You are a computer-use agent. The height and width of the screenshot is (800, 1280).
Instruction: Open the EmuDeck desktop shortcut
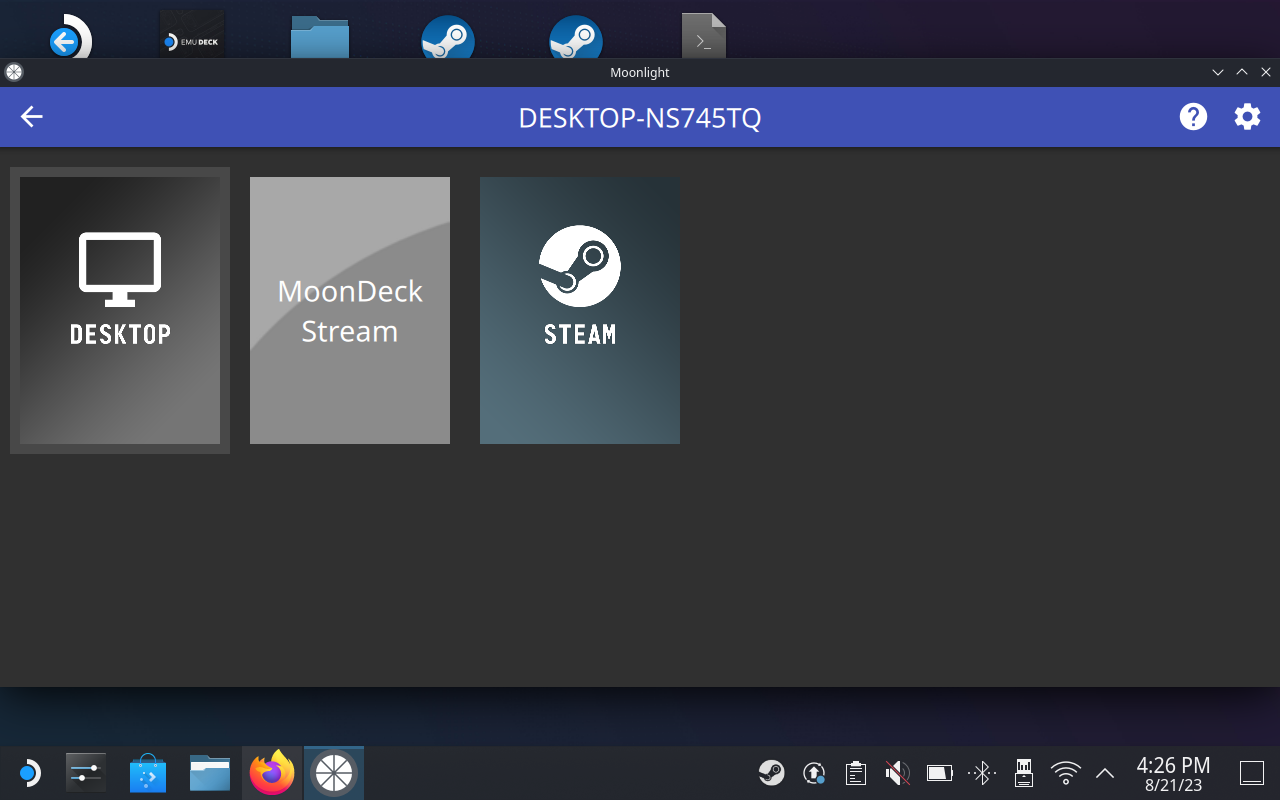(x=192, y=36)
